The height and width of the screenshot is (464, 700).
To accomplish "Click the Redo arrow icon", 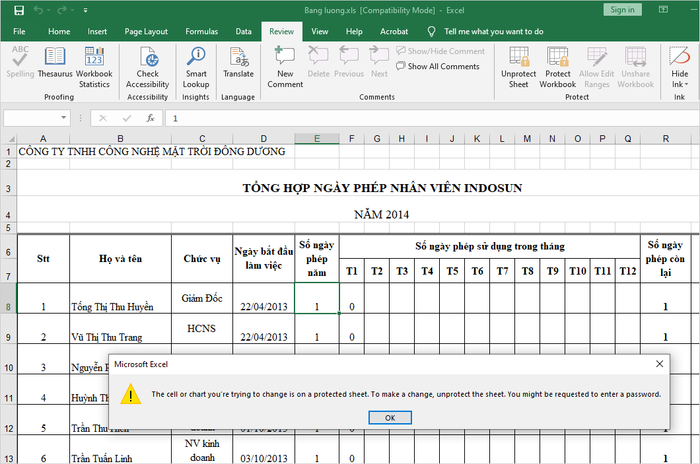I will tap(62, 10).
